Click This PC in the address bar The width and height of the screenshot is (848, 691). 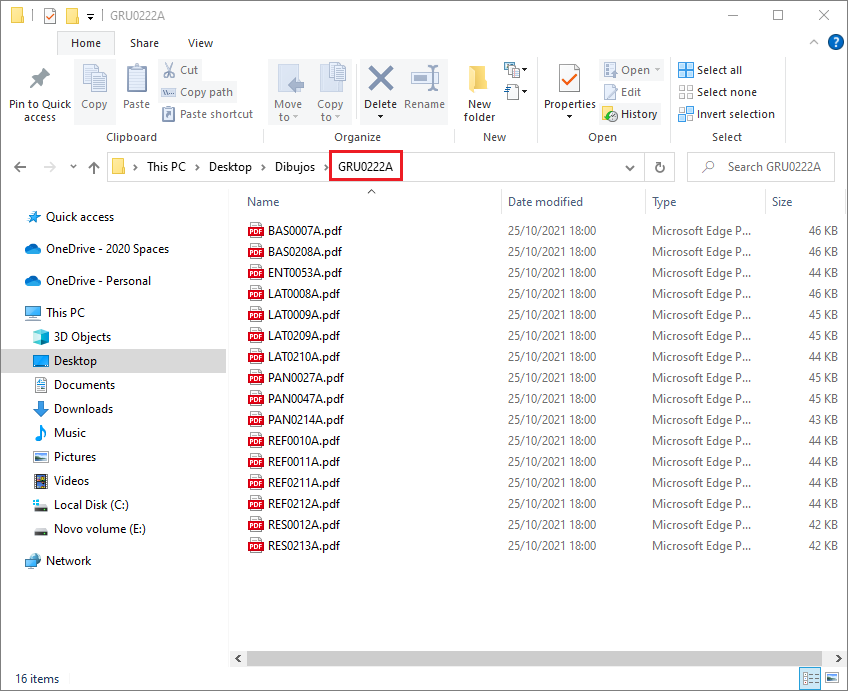coord(166,167)
